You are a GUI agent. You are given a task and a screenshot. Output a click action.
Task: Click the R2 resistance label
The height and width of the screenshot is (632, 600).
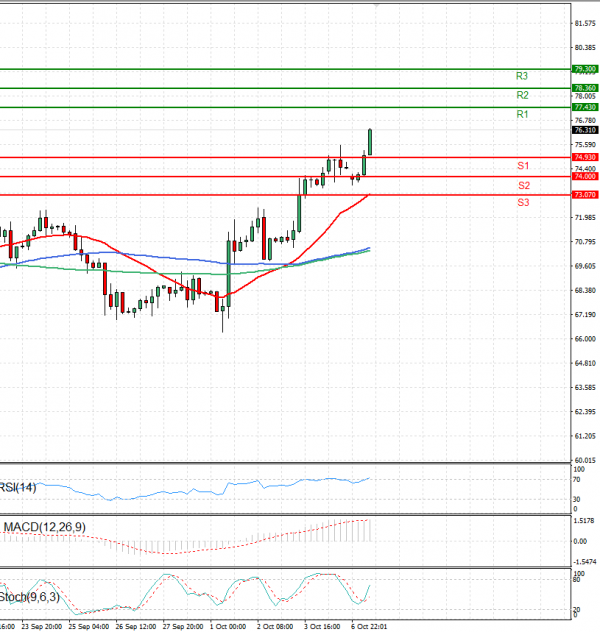[x=522, y=95]
